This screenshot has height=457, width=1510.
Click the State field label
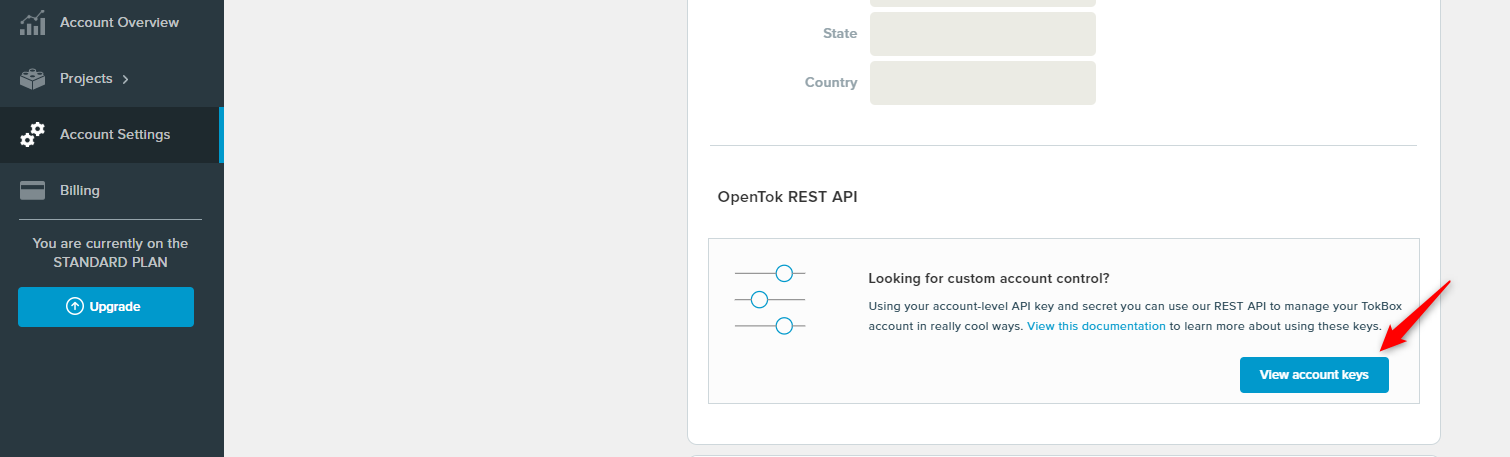coord(840,34)
